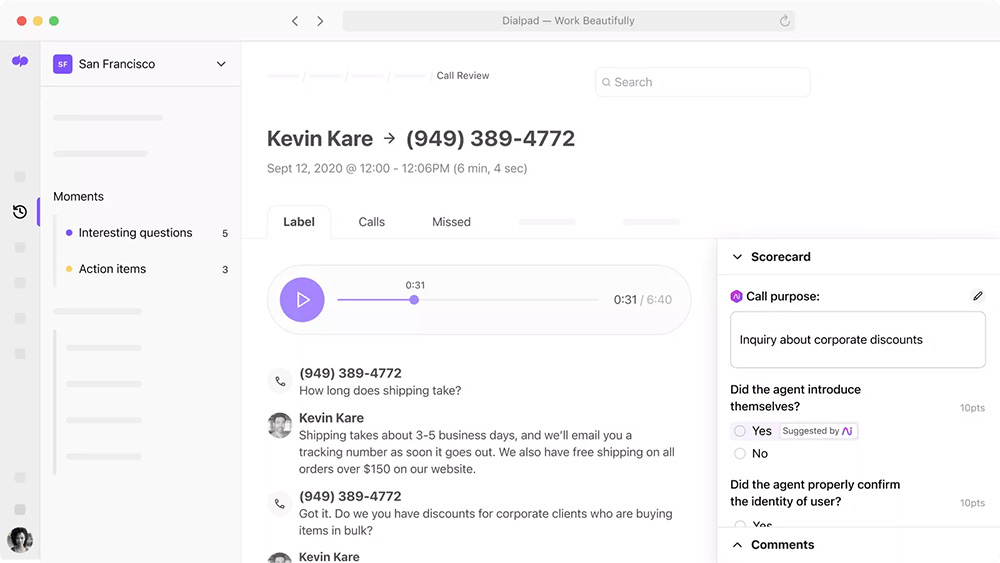Click the audio progress slider handle
Screen dimensions: 1000x563
(414, 300)
